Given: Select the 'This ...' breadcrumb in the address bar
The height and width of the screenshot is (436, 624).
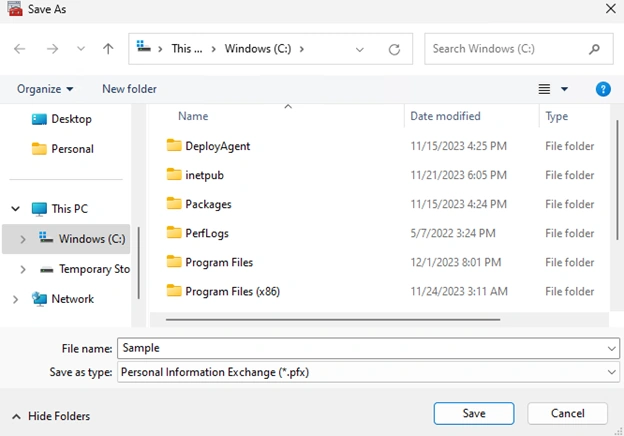Looking at the screenshot, I should (x=187, y=49).
